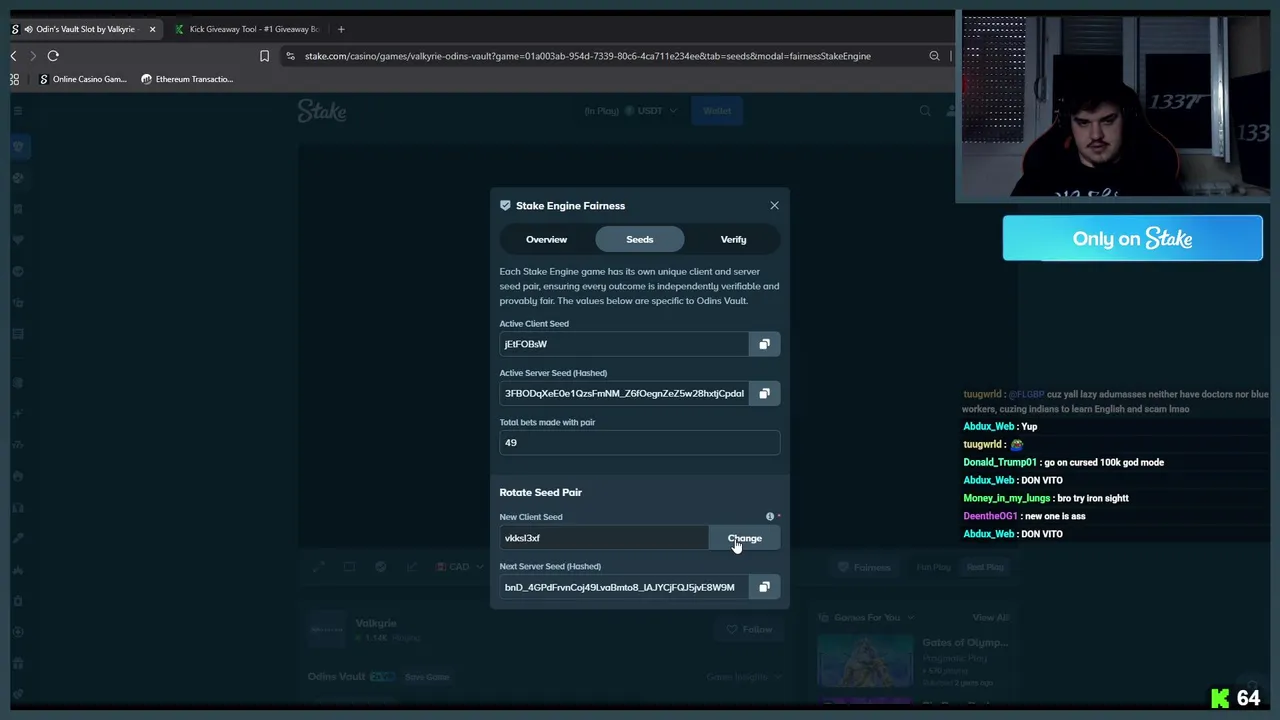This screenshot has width=1280, height=720.
Task: Click the Stake logo in header
Action: [x=322, y=111]
